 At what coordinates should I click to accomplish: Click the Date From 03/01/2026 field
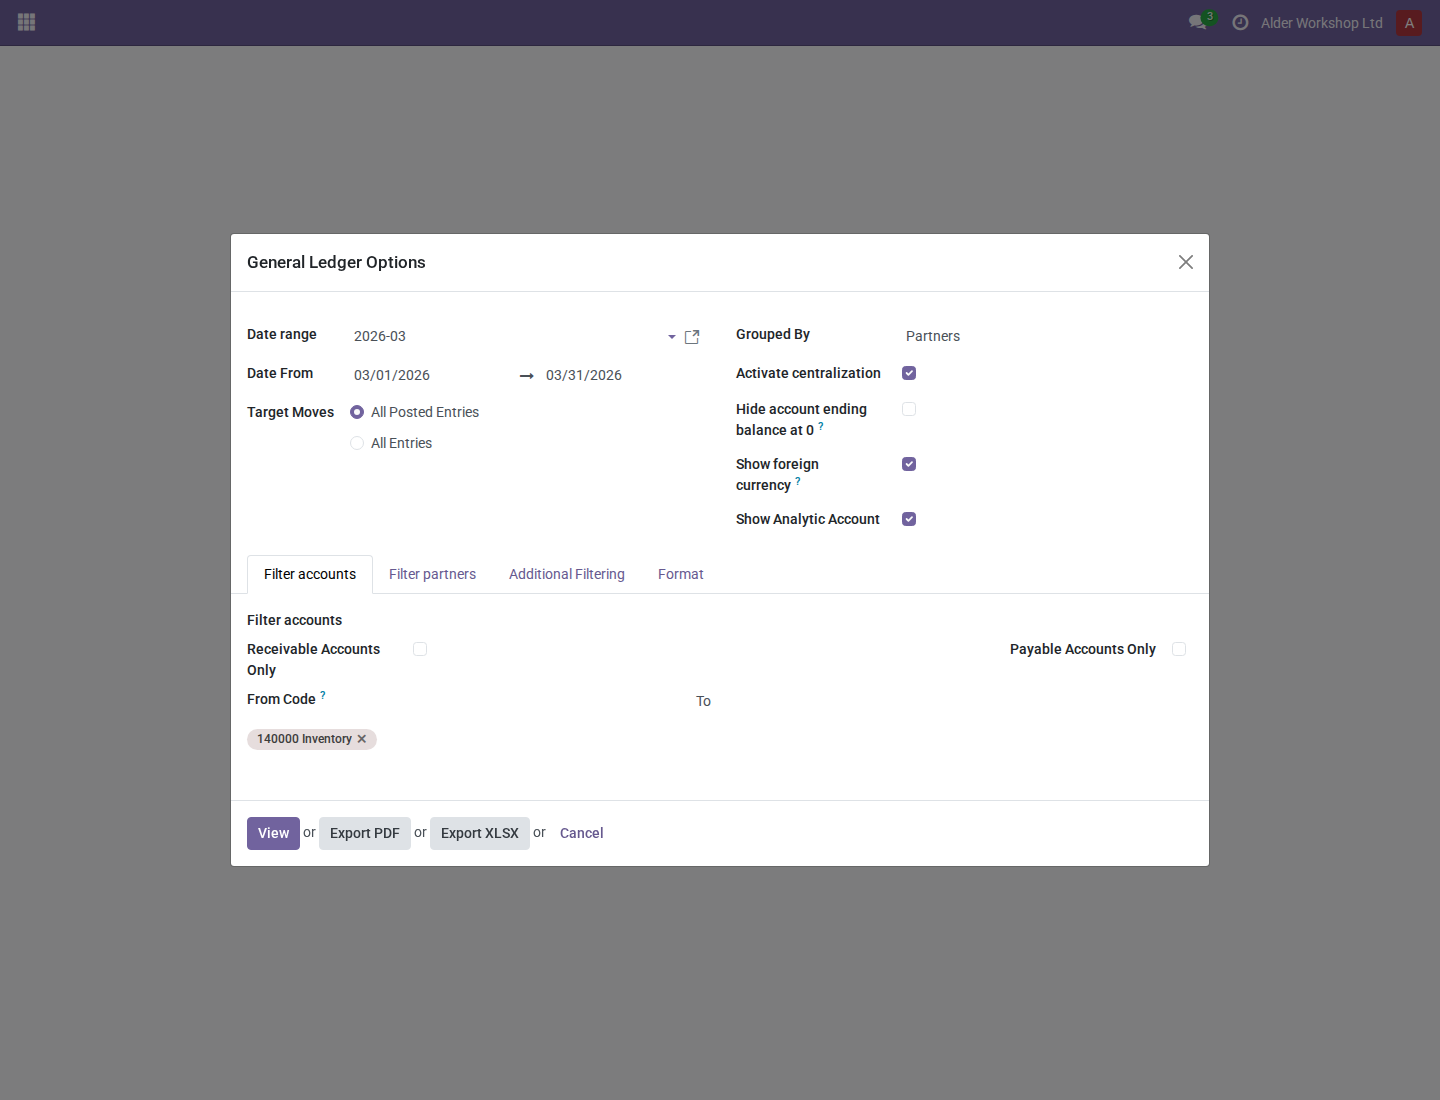point(430,375)
